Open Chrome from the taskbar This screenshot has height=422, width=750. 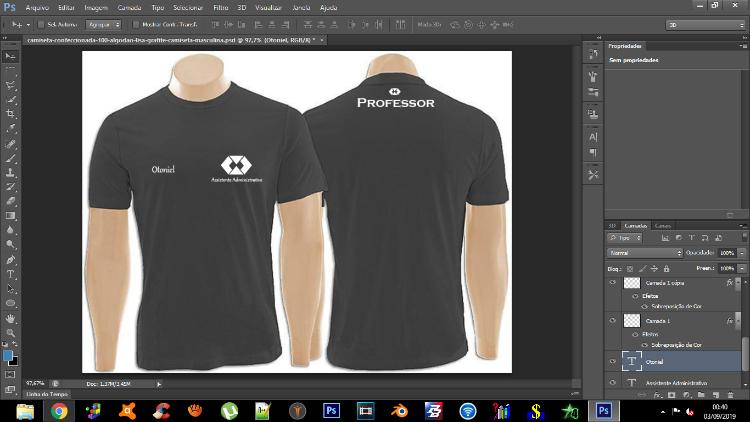point(59,411)
